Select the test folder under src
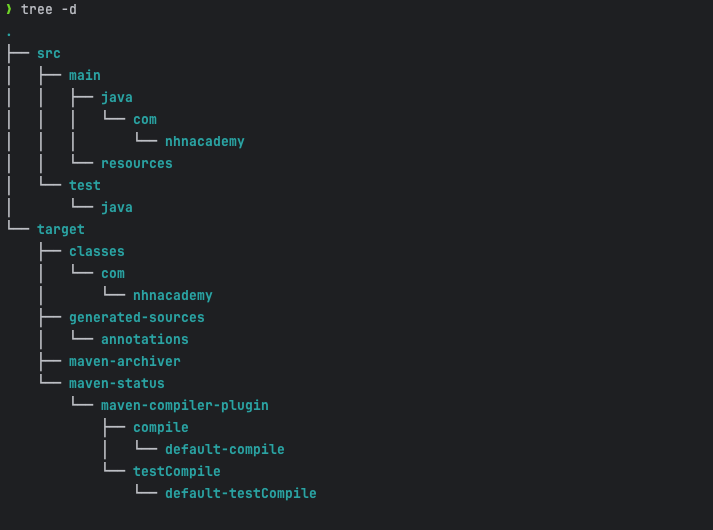Image resolution: width=713 pixels, height=530 pixels. click(x=85, y=185)
